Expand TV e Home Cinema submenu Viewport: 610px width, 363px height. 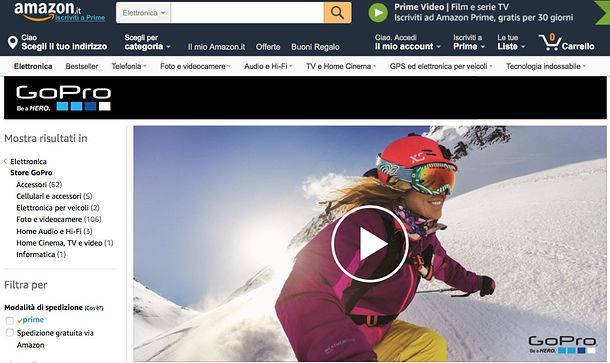click(341, 67)
